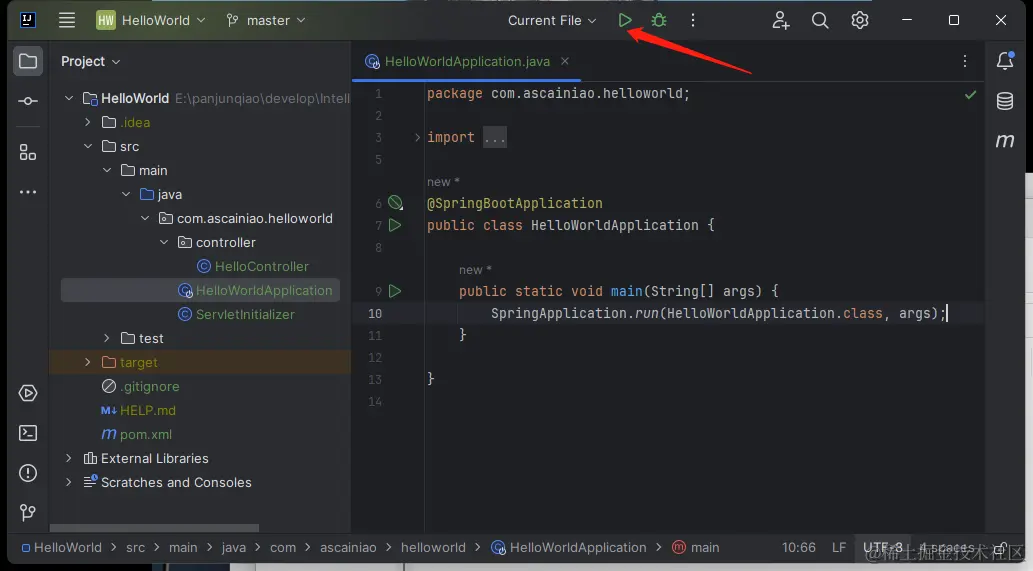Open the Structure tool window icon

(28, 153)
